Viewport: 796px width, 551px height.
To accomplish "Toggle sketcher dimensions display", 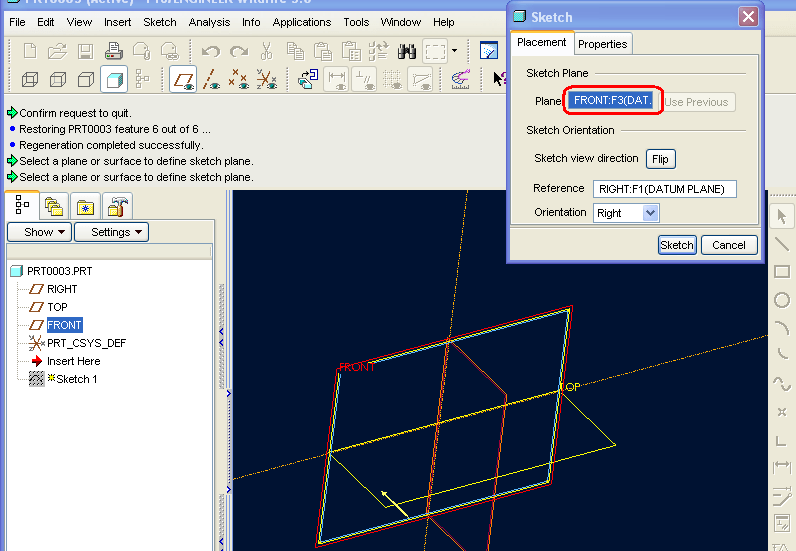I will (x=336, y=80).
